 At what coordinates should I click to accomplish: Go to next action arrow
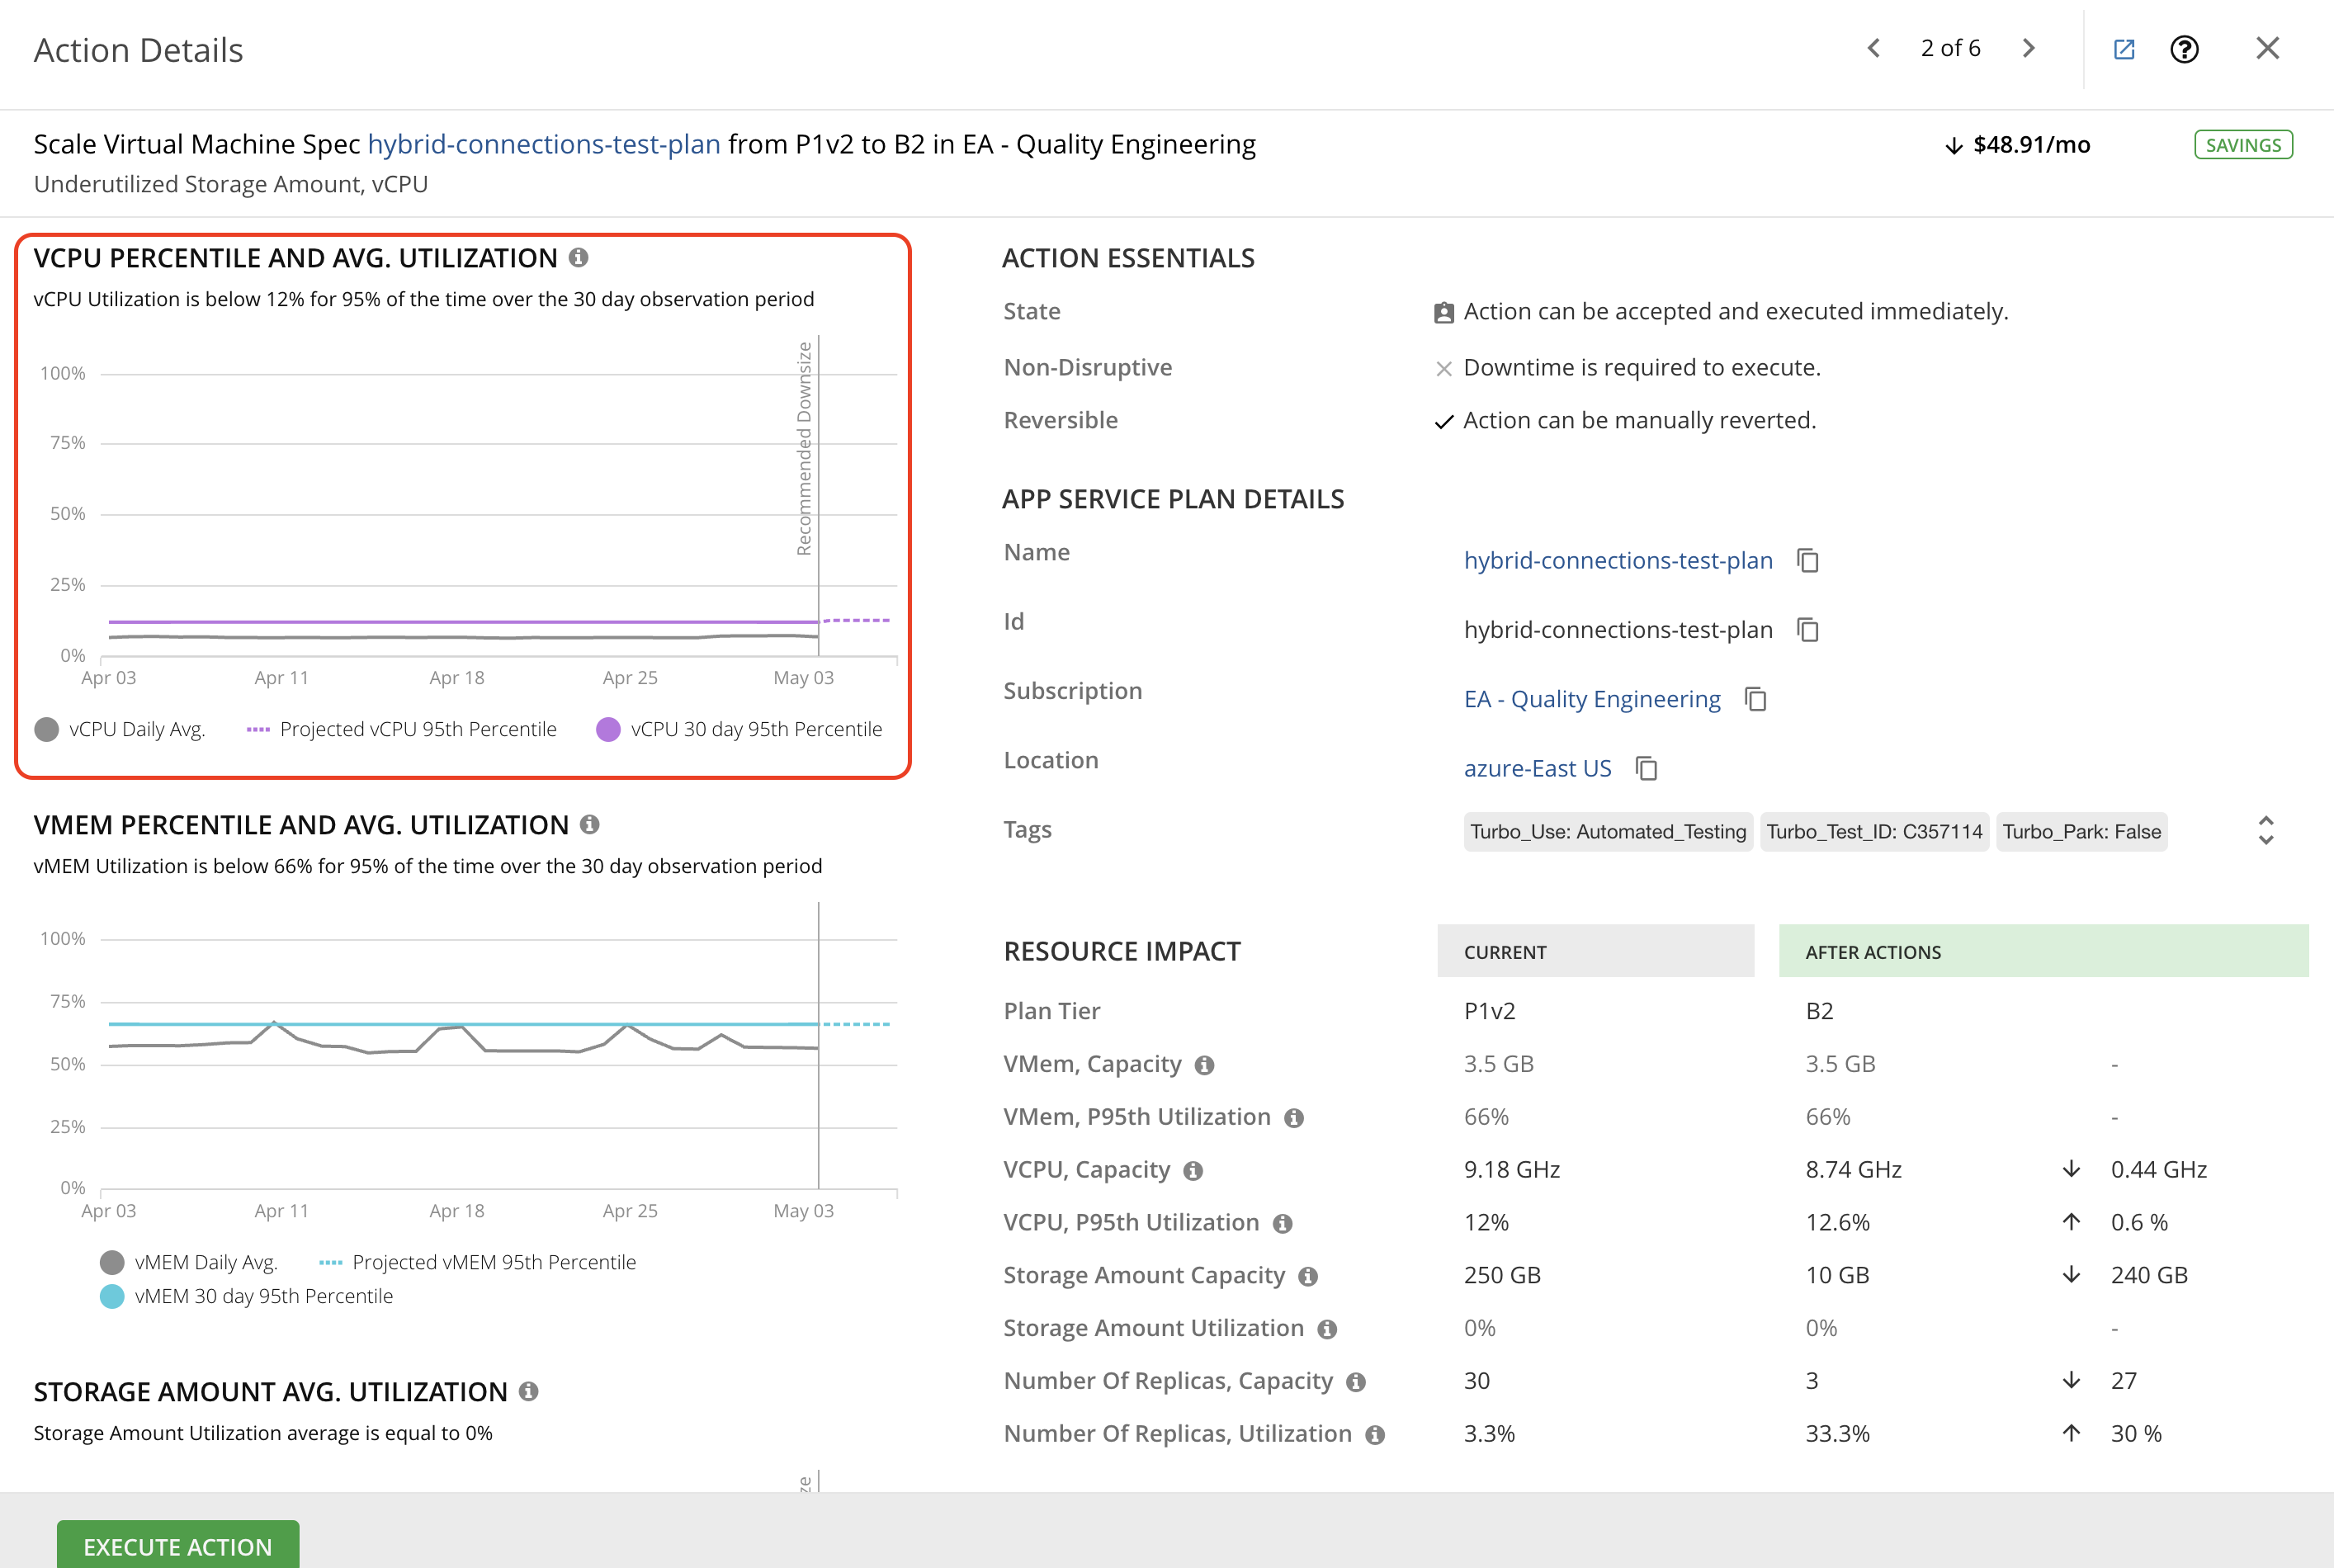tap(2028, 48)
